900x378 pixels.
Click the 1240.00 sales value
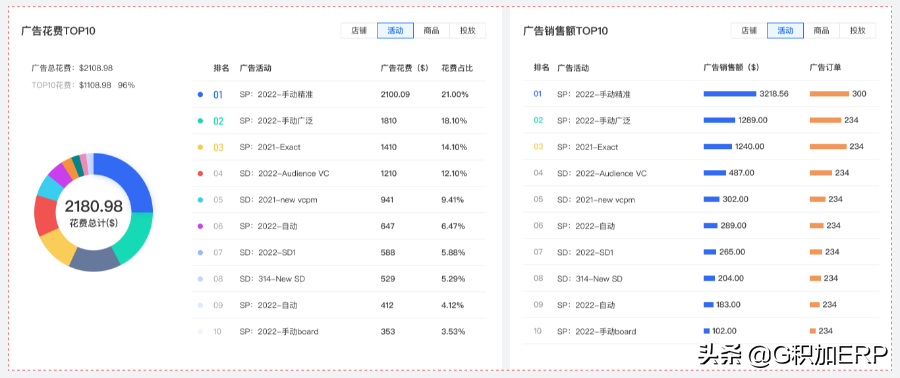(750, 146)
